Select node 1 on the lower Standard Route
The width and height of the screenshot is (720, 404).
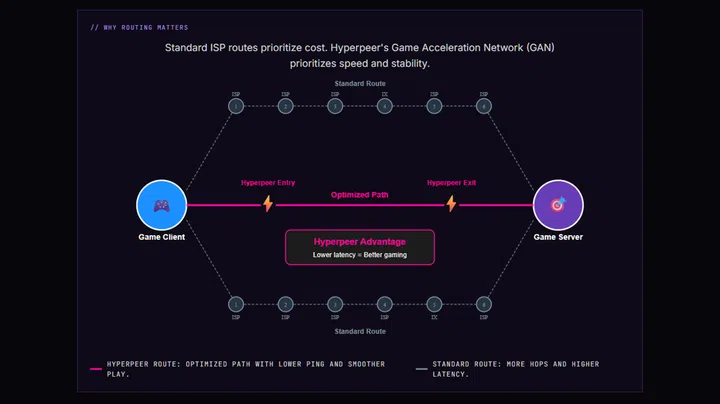click(x=236, y=304)
